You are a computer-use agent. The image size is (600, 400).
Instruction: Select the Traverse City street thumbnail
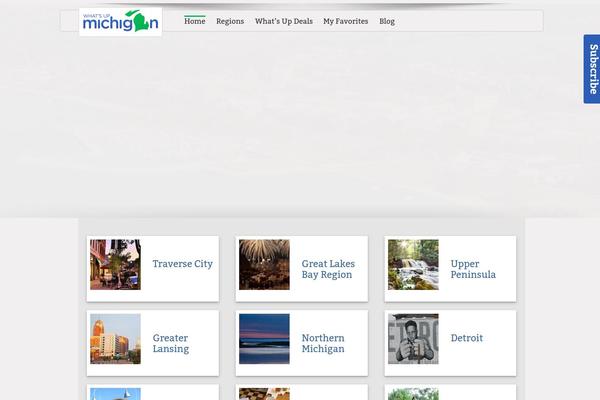[x=115, y=264]
